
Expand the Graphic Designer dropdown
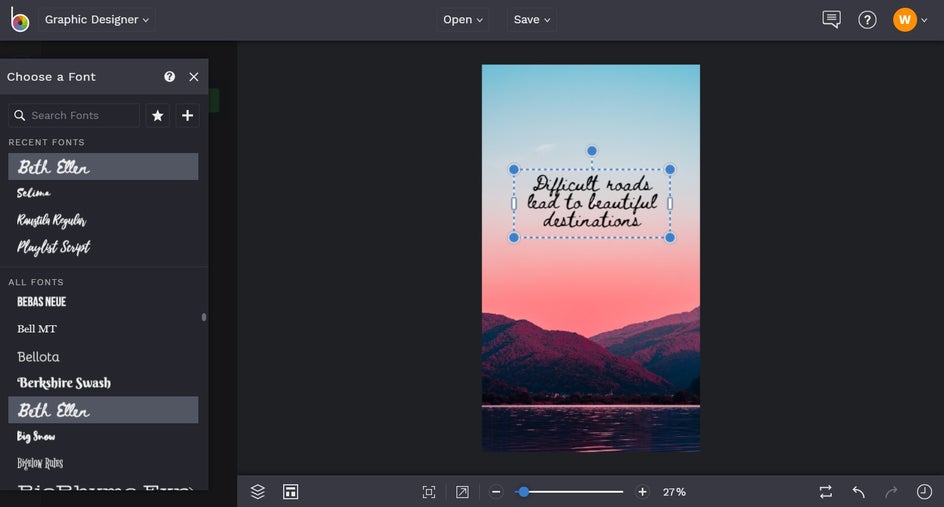(x=97, y=20)
